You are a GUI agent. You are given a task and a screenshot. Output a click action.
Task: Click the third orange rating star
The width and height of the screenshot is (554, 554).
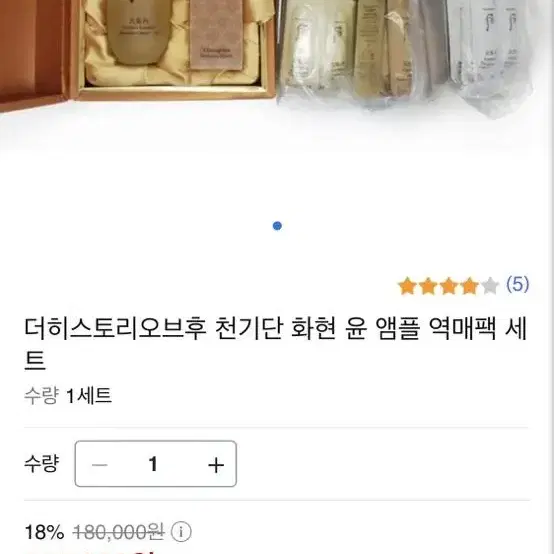click(x=449, y=286)
